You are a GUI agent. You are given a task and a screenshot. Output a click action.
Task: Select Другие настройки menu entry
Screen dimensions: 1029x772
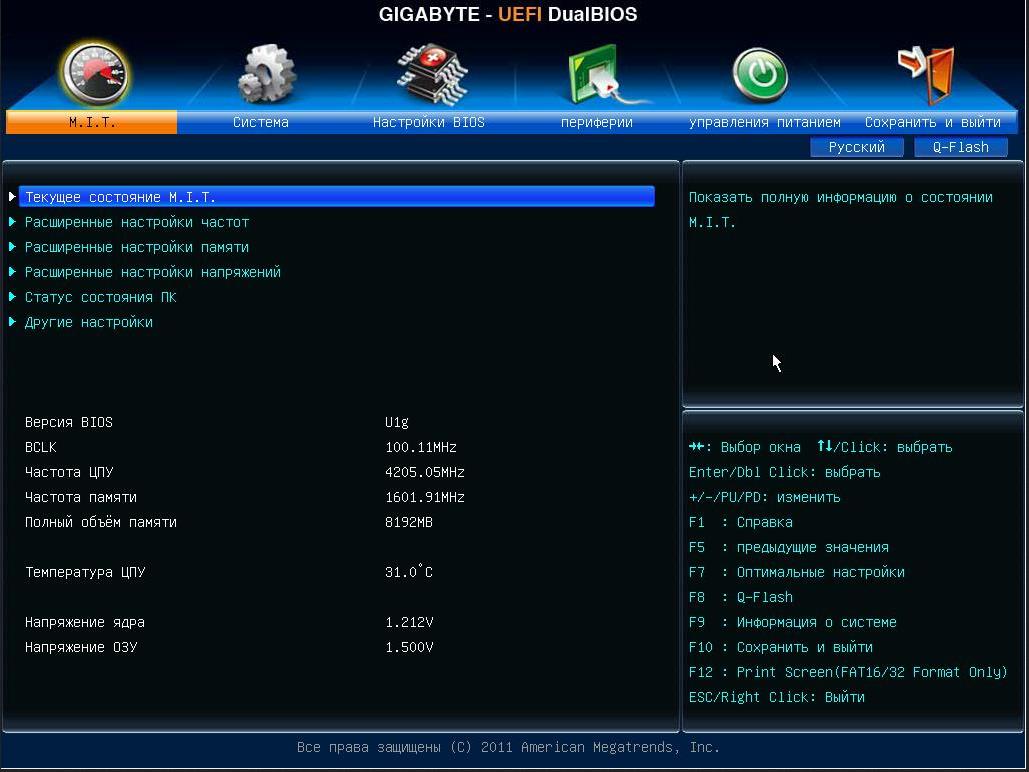pos(88,322)
